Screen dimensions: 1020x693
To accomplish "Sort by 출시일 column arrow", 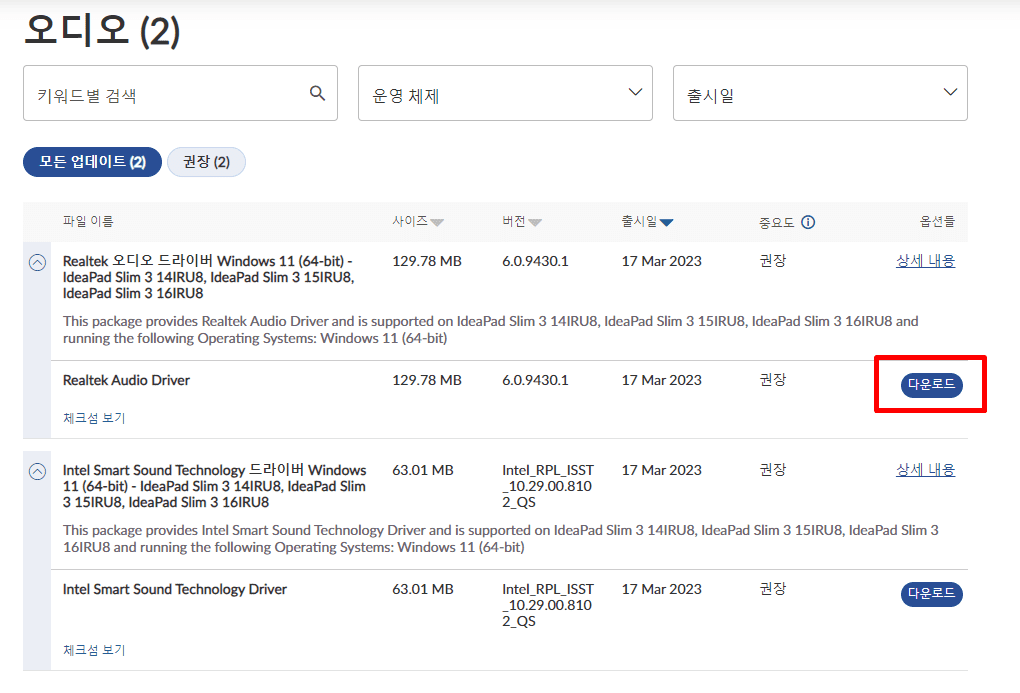I will click(x=666, y=223).
